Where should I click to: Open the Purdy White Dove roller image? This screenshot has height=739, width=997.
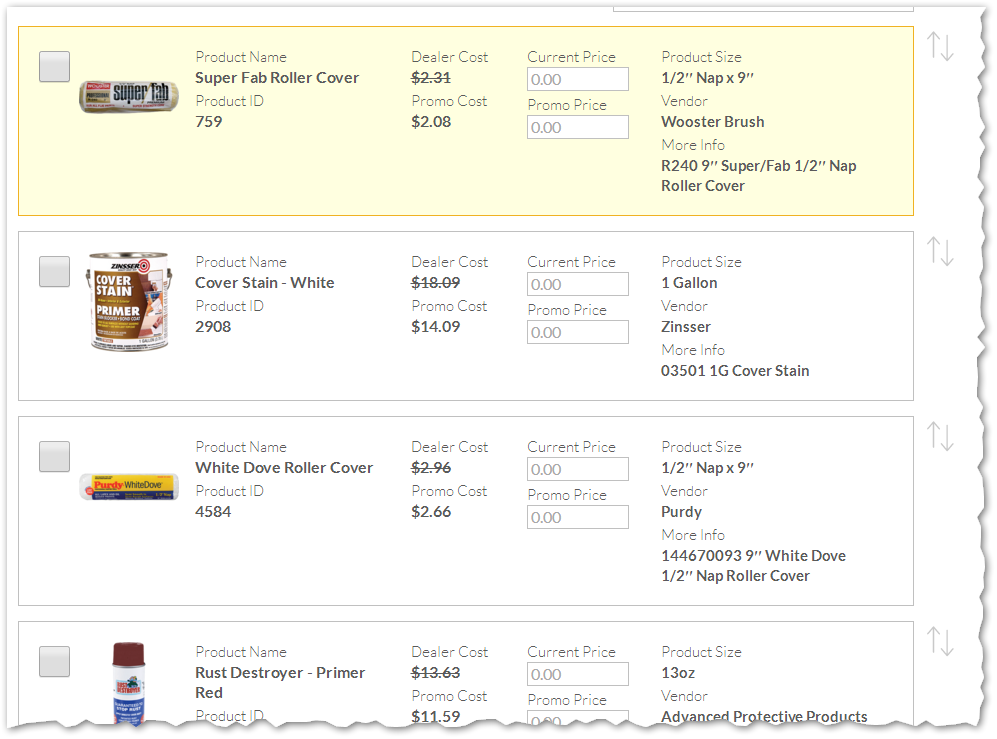coord(128,487)
